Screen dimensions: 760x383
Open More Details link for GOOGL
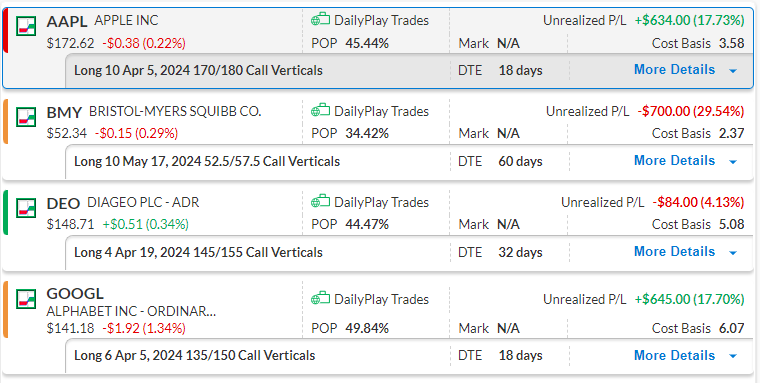pos(674,355)
